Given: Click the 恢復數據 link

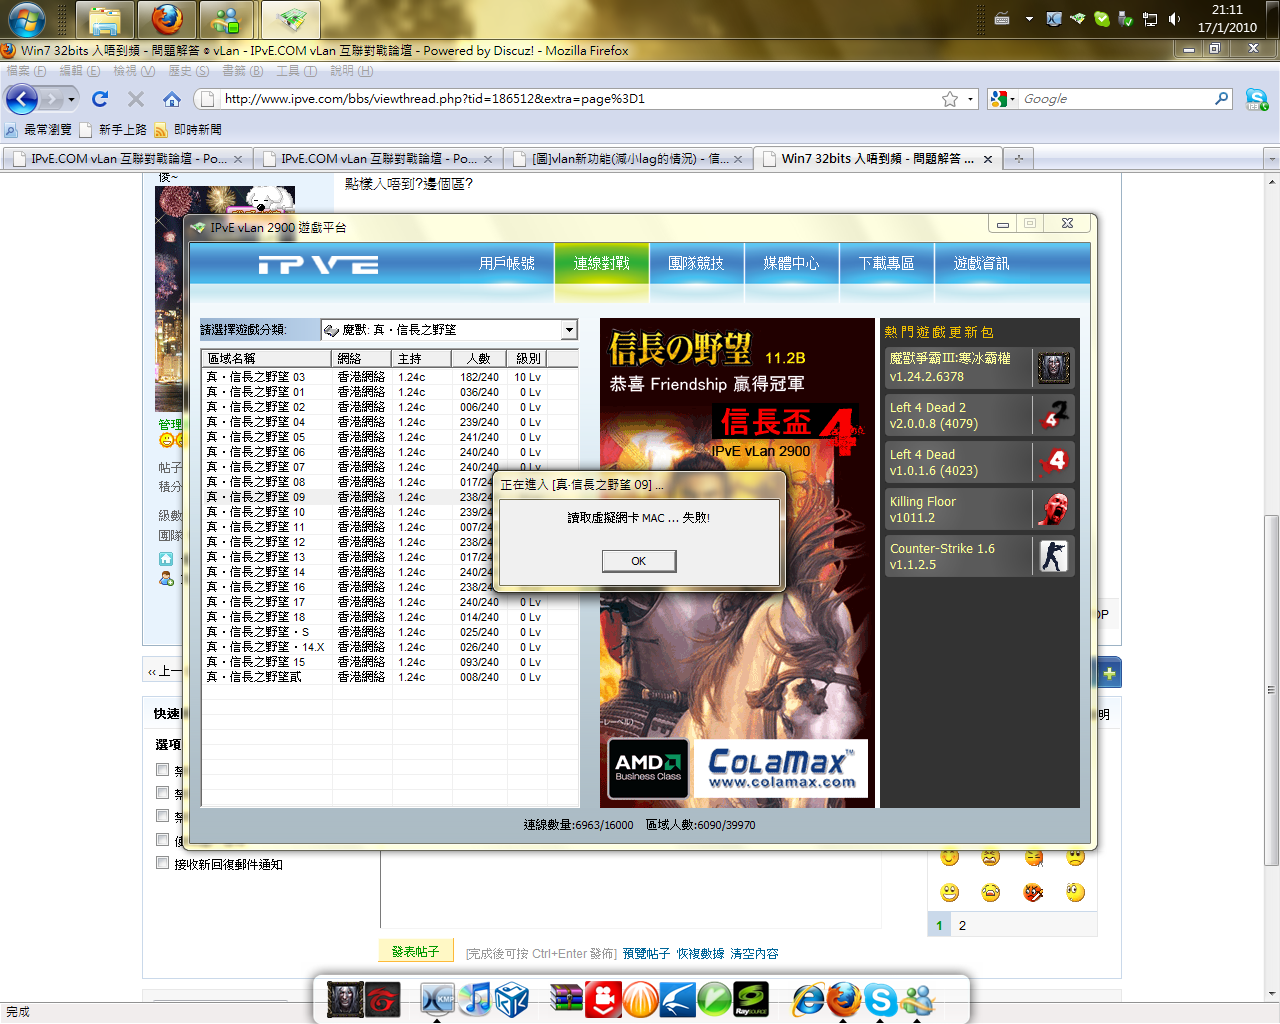Looking at the screenshot, I should (x=700, y=954).
